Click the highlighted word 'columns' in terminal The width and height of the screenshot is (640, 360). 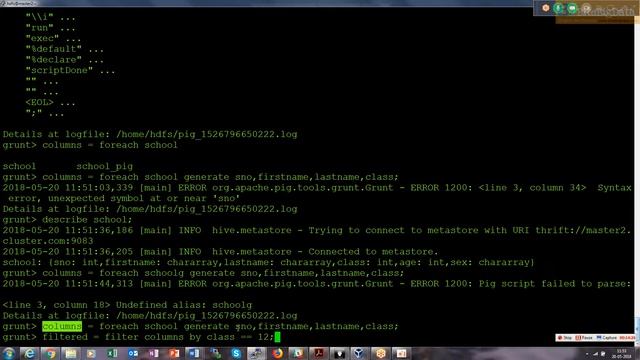pyautogui.click(x=62, y=327)
